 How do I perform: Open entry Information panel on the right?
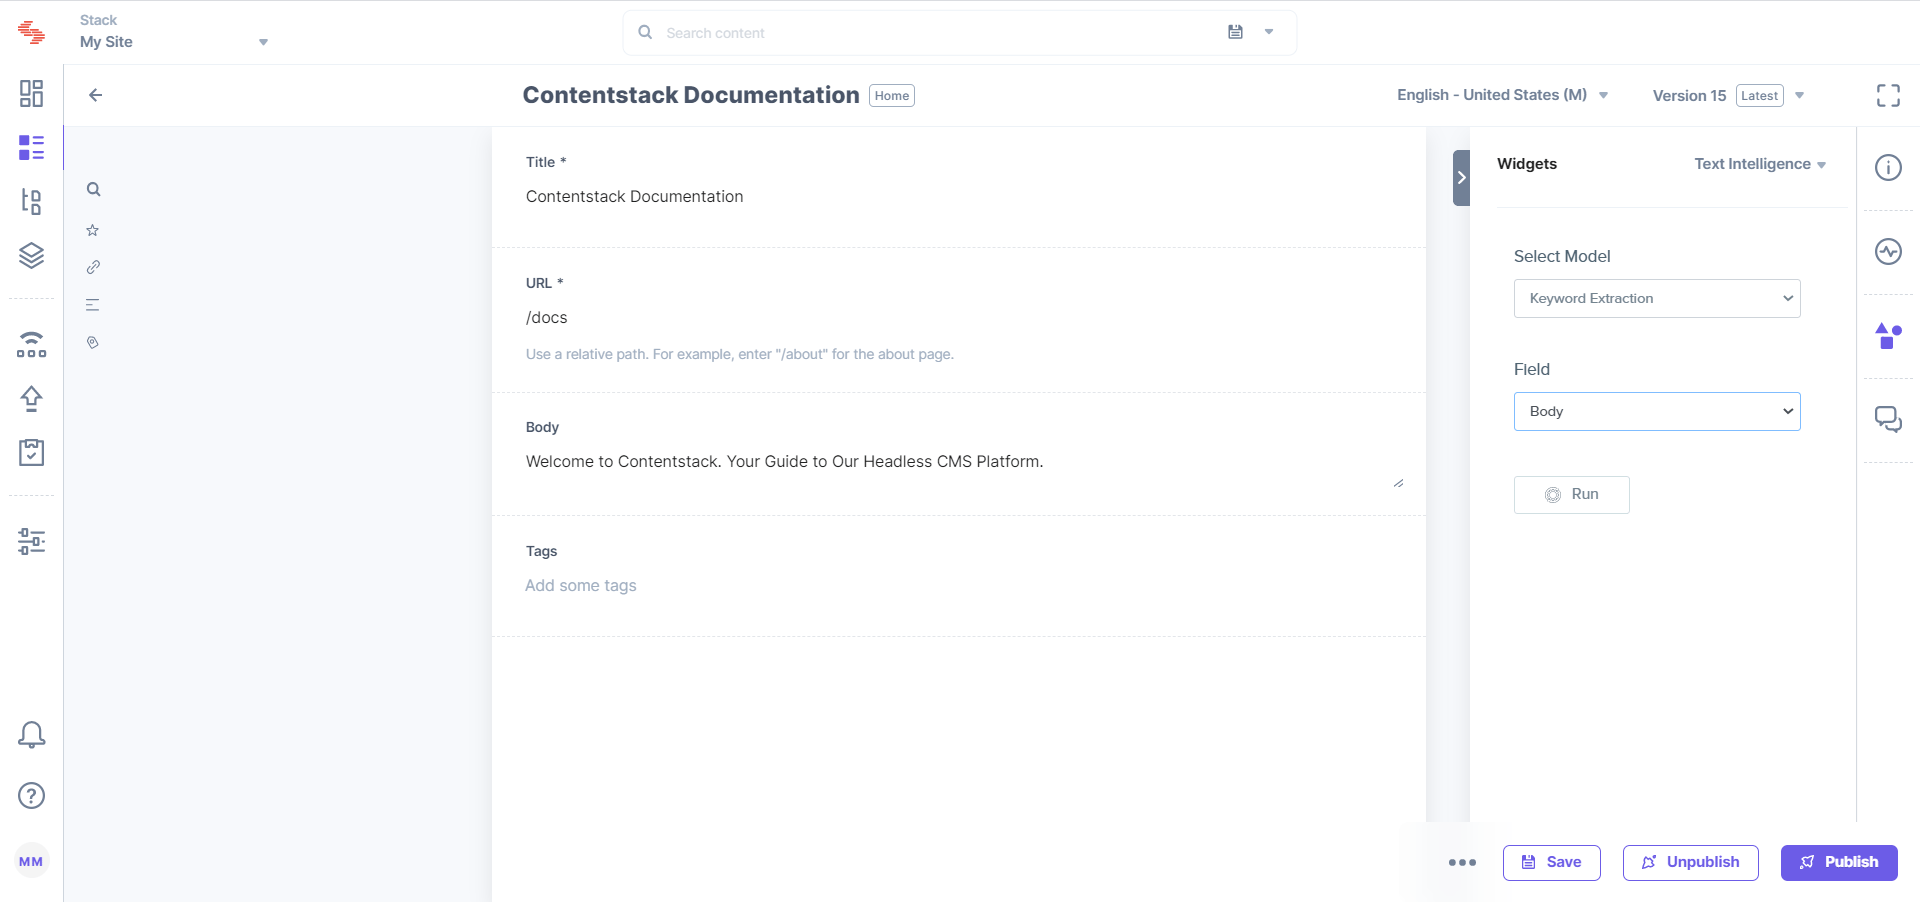coord(1888,167)
